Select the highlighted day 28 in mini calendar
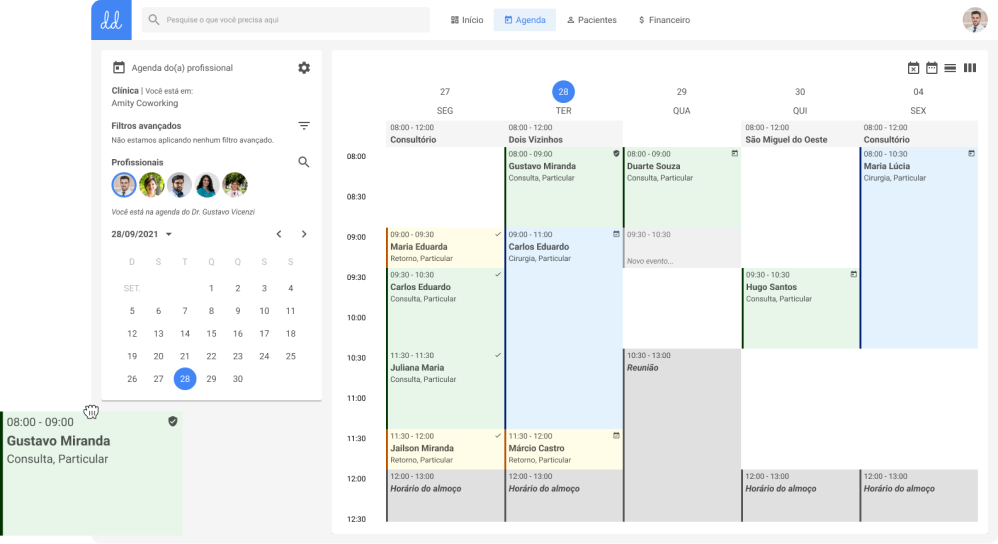 (x=185, y=379)
